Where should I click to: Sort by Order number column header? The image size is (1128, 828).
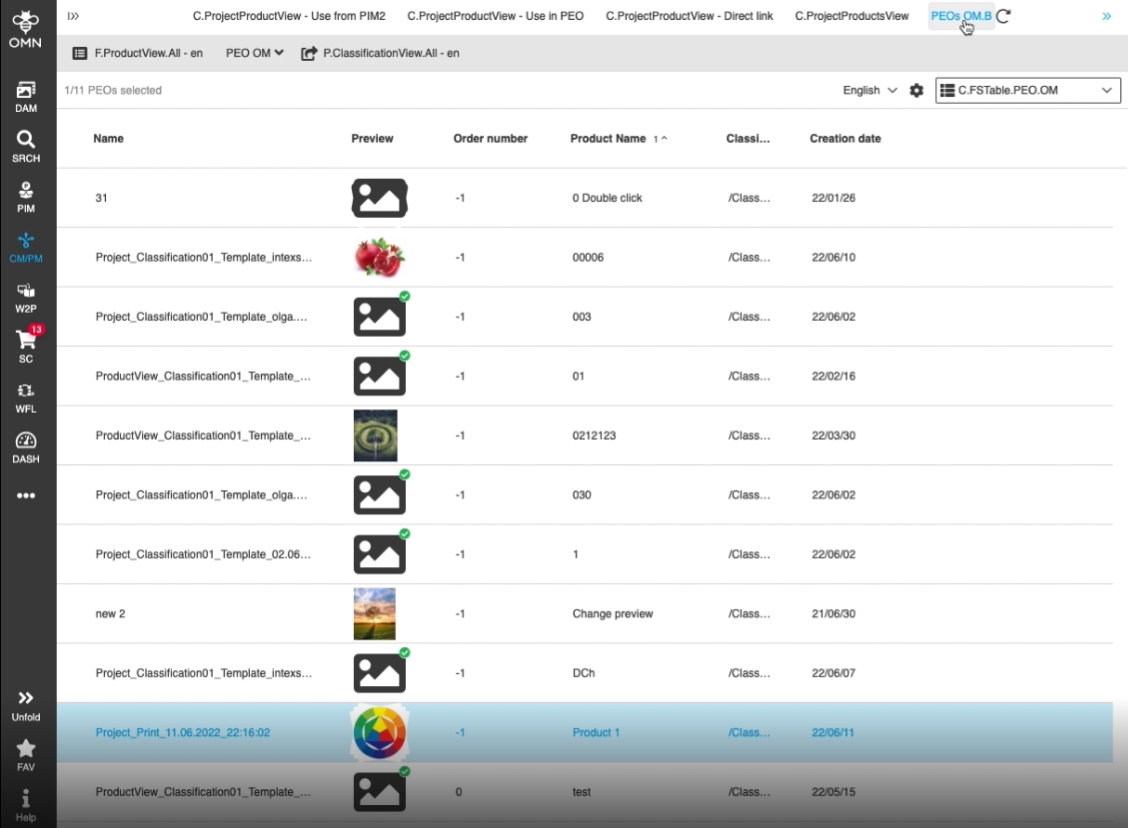491,139
